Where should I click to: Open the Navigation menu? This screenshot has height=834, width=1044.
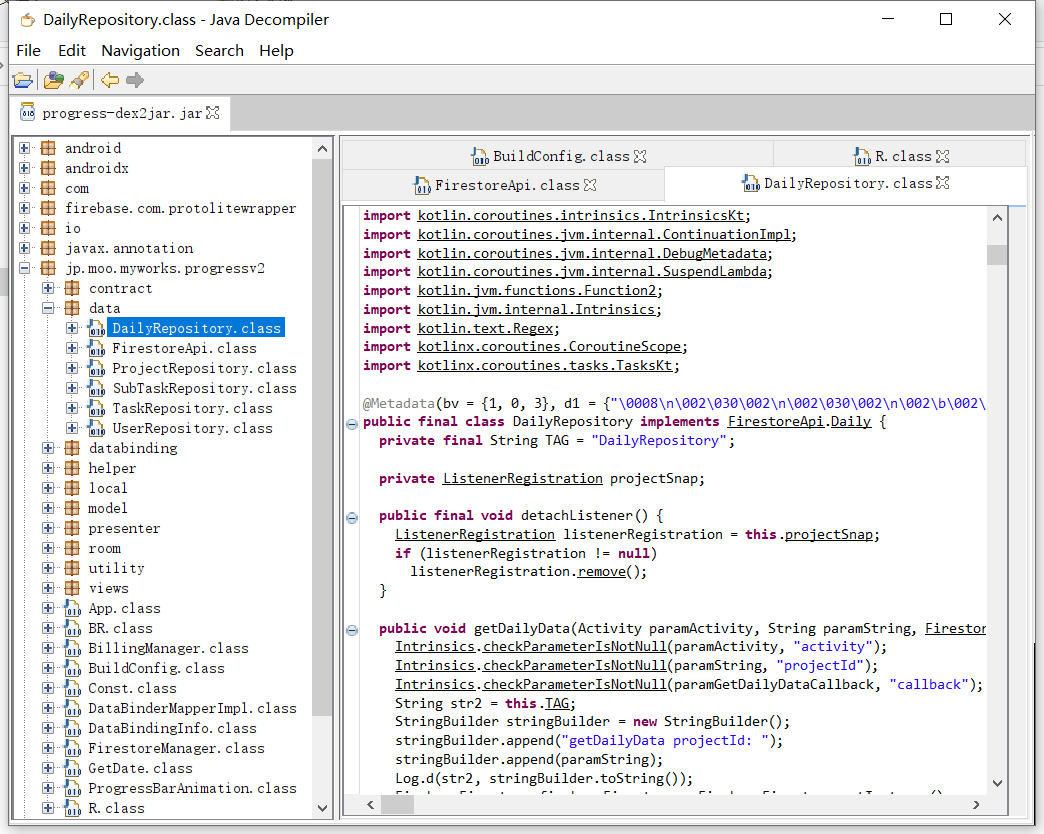[x=140, y=51]
